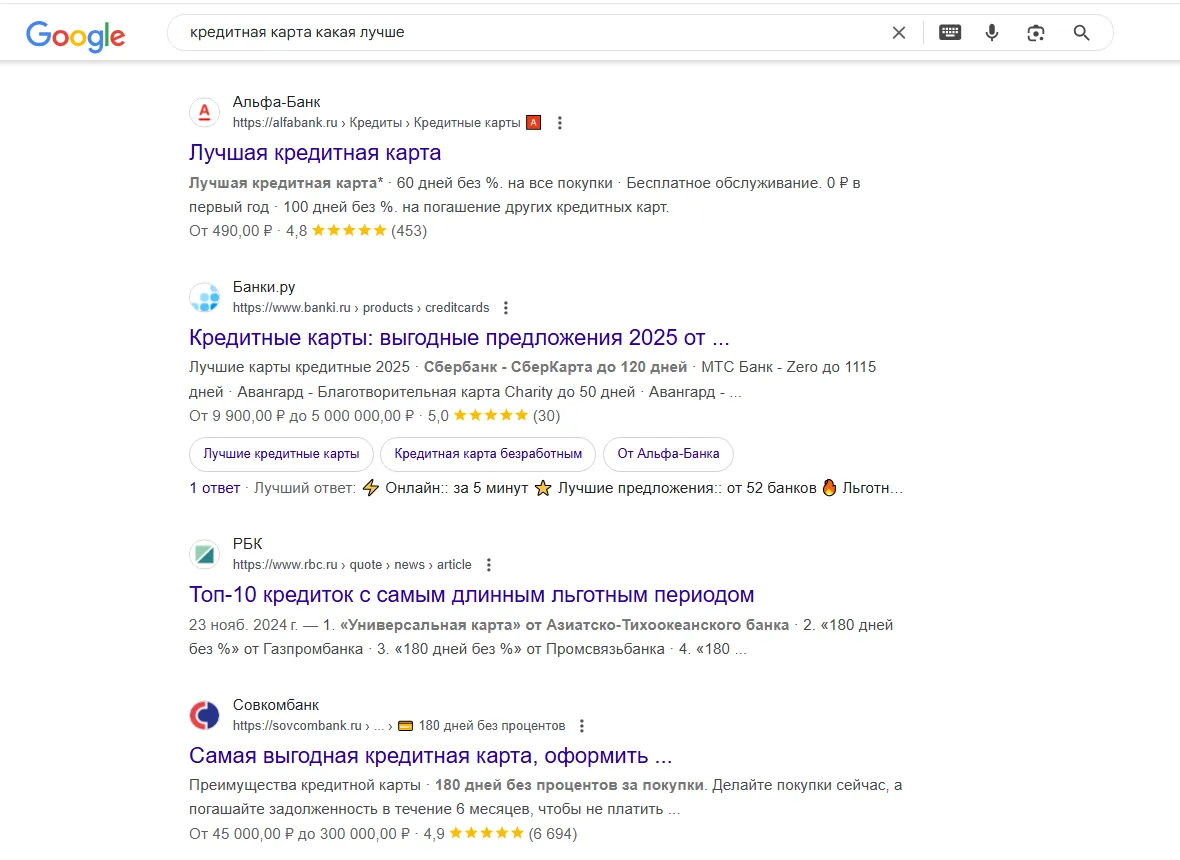The image size is (1180, 860).
Task: Clear the search query with X
Action: (x=899, y=33)
